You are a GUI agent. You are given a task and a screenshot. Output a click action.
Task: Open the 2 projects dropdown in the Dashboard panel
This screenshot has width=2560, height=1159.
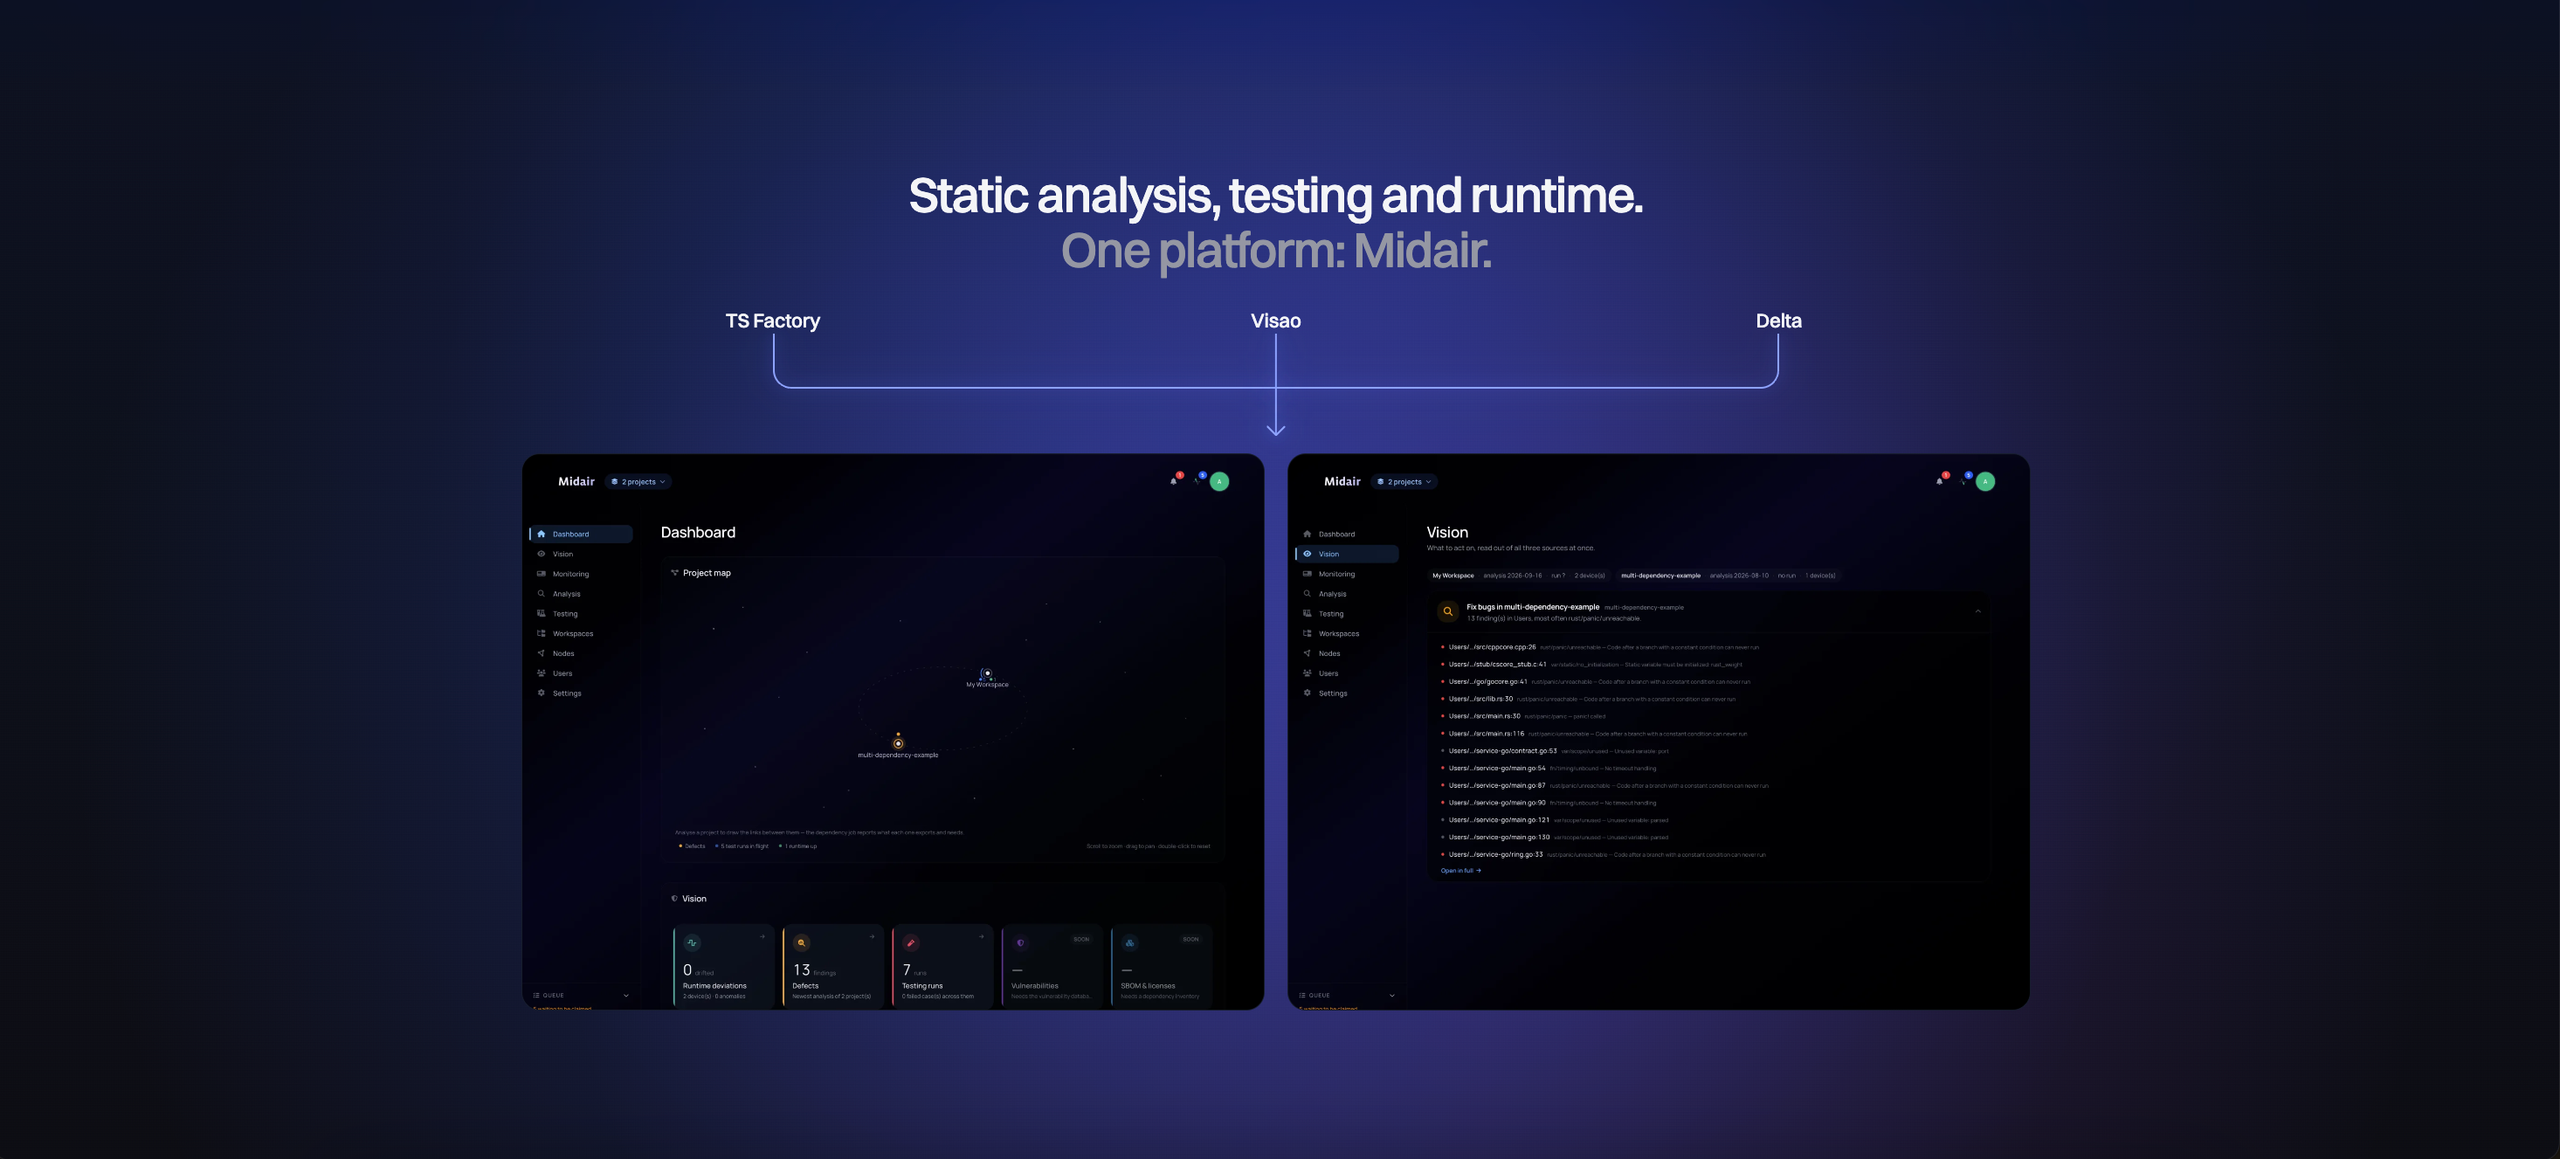pos(638,482)
